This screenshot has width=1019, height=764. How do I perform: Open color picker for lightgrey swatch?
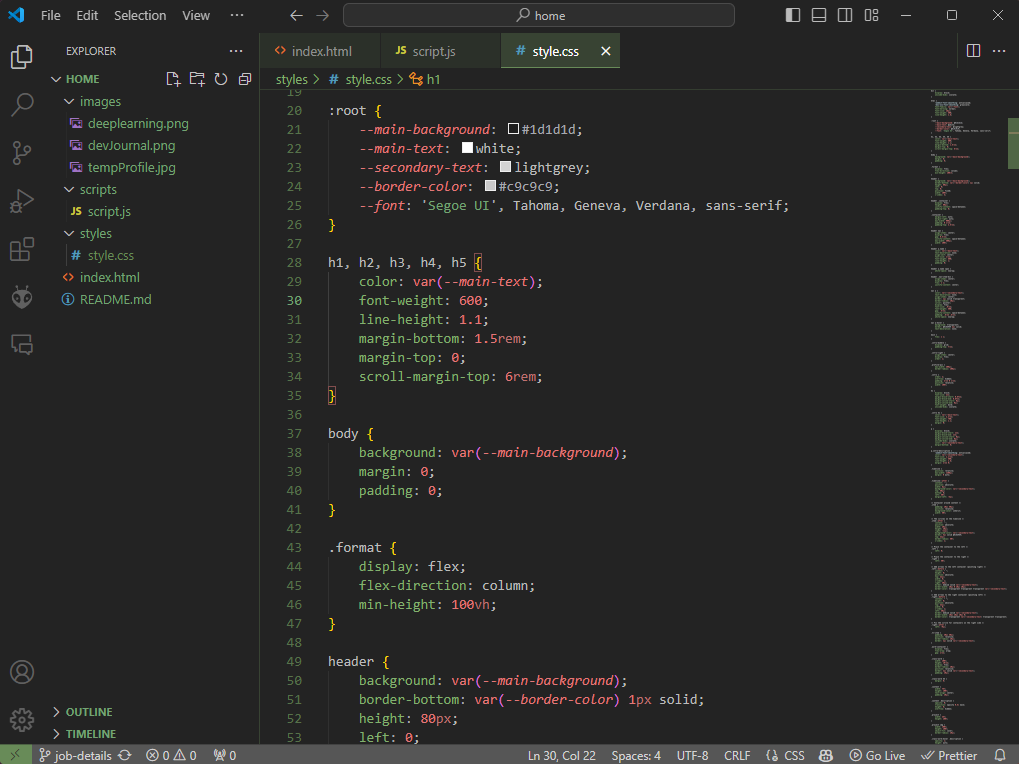coord(505,167)
